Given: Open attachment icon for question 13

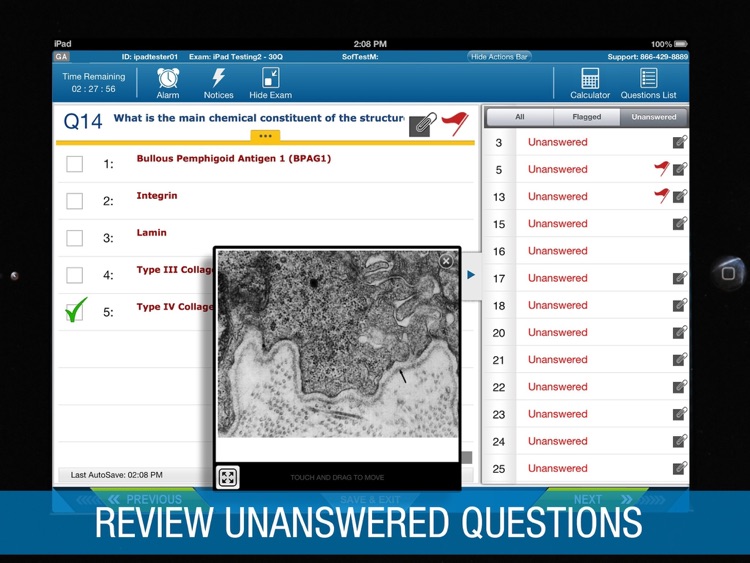Looking at the screenshot, I should pos(680,196).
